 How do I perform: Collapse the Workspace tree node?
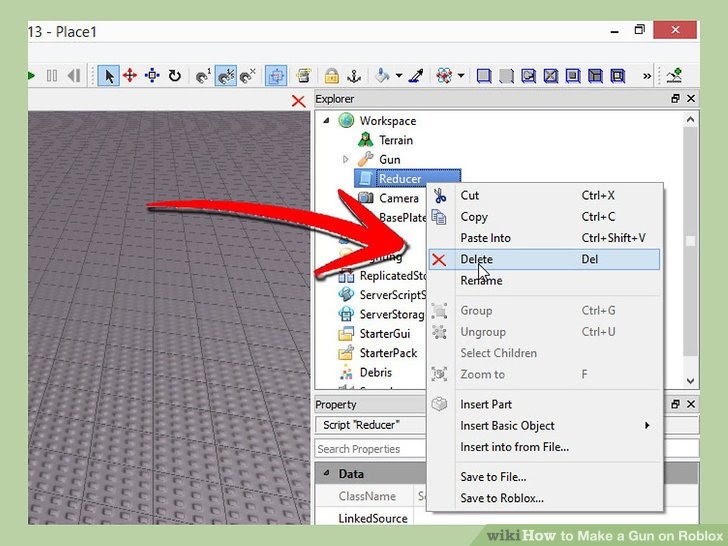[x=326, y=120]
